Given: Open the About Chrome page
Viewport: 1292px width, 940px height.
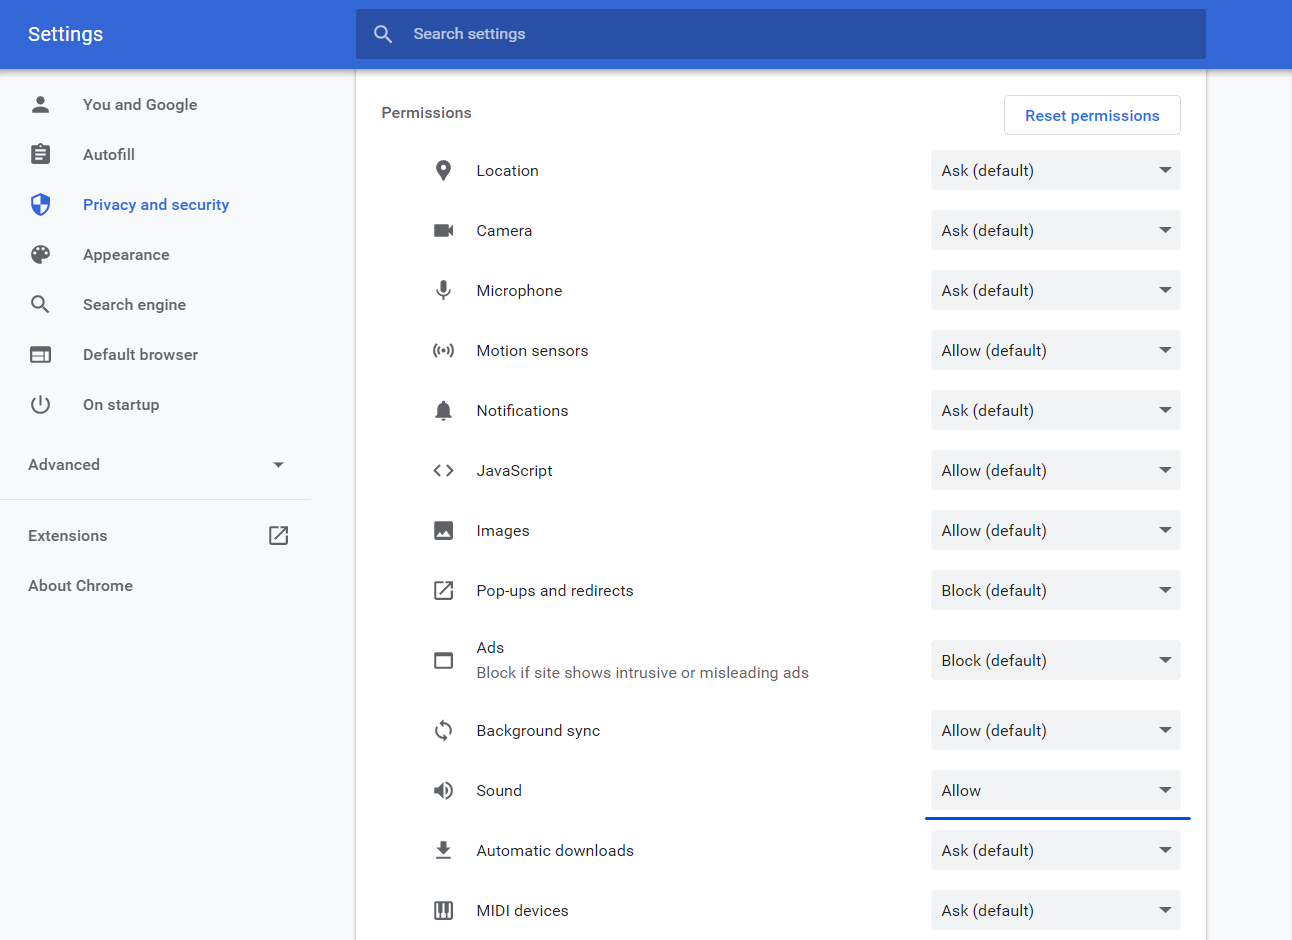Looking at the screenshot, I should 80,585.
